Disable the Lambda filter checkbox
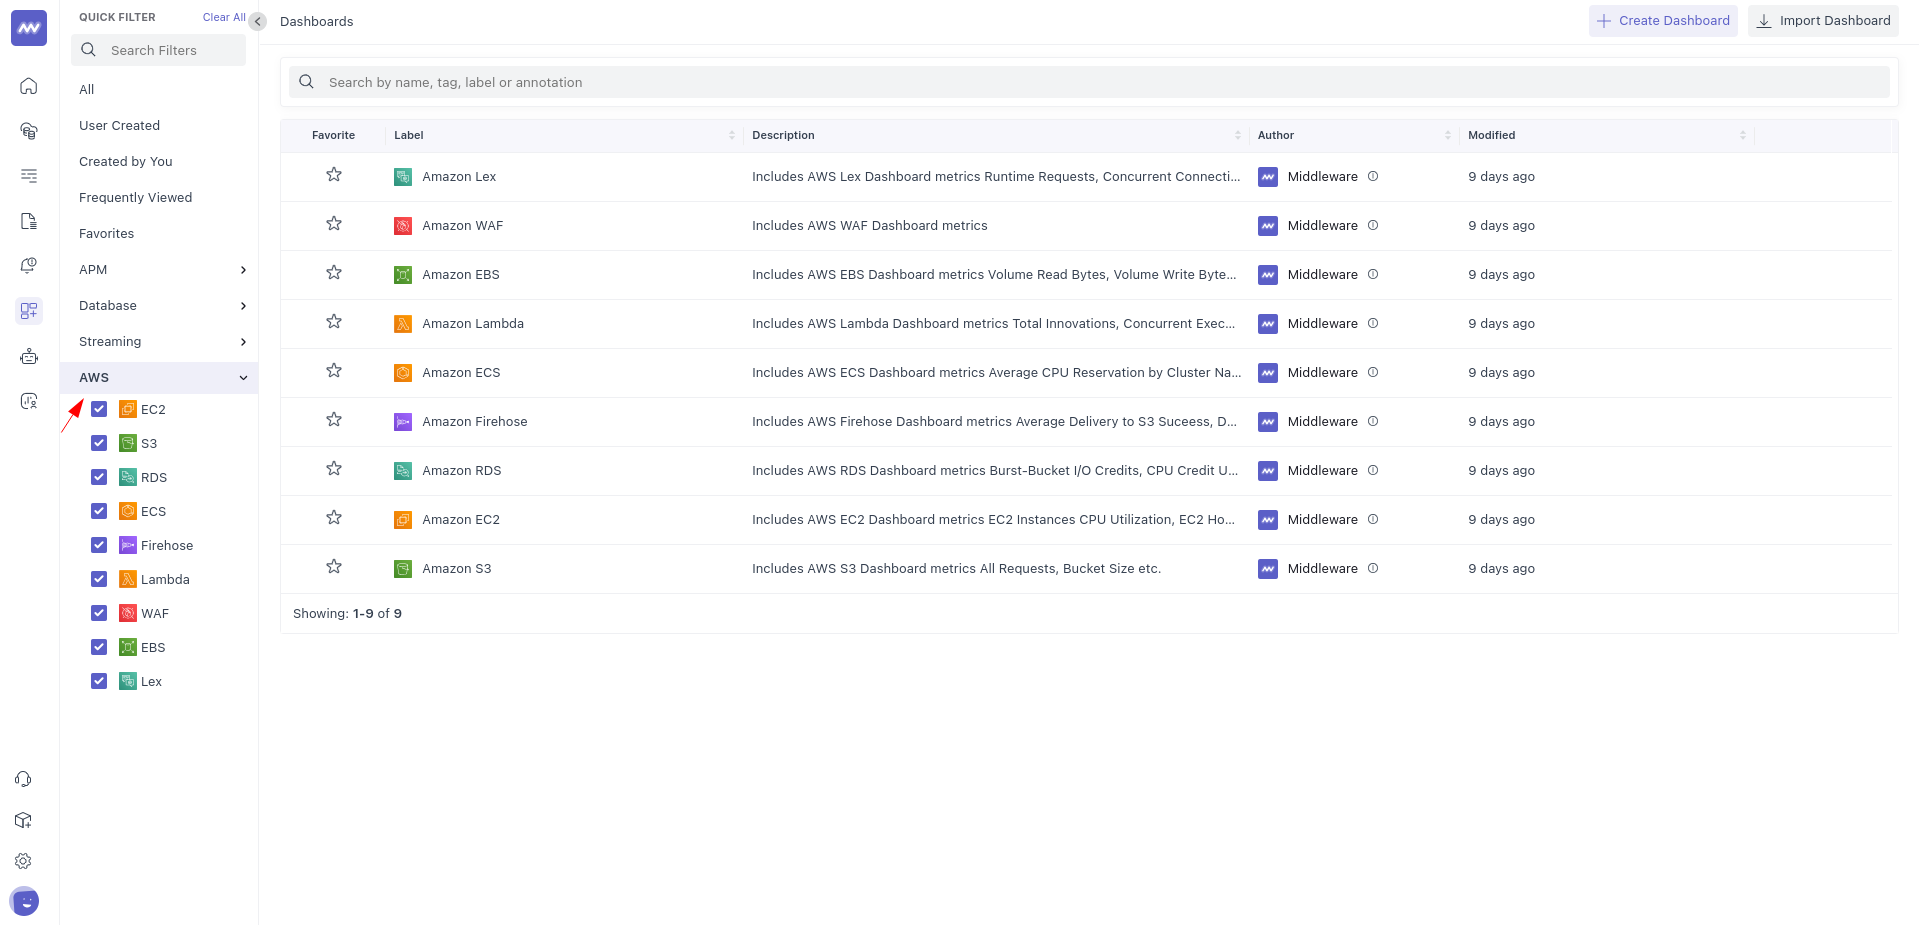 pyautogui.click(x=99, y=579)
